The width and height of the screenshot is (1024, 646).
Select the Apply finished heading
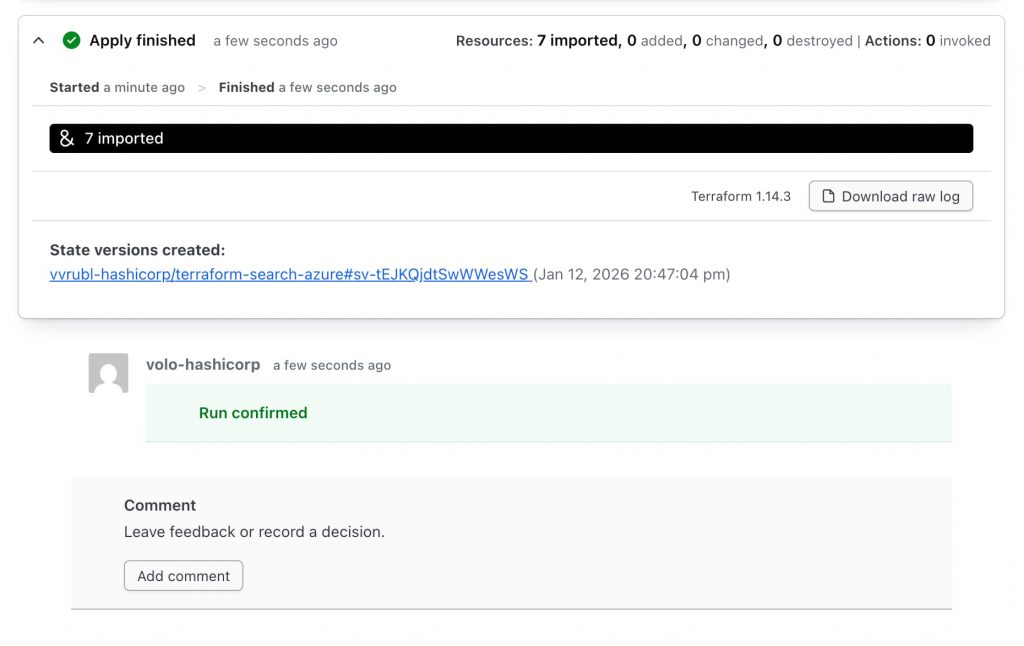pos(142,41)
